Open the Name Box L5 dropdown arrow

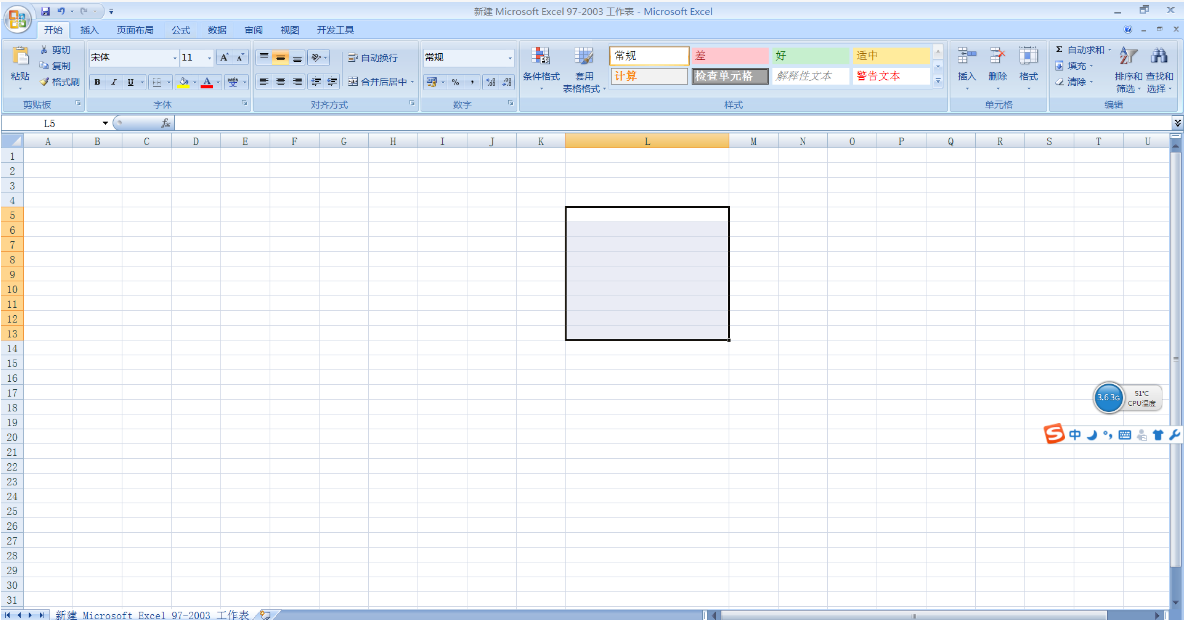pyautogui.click(x=105, y=123)
